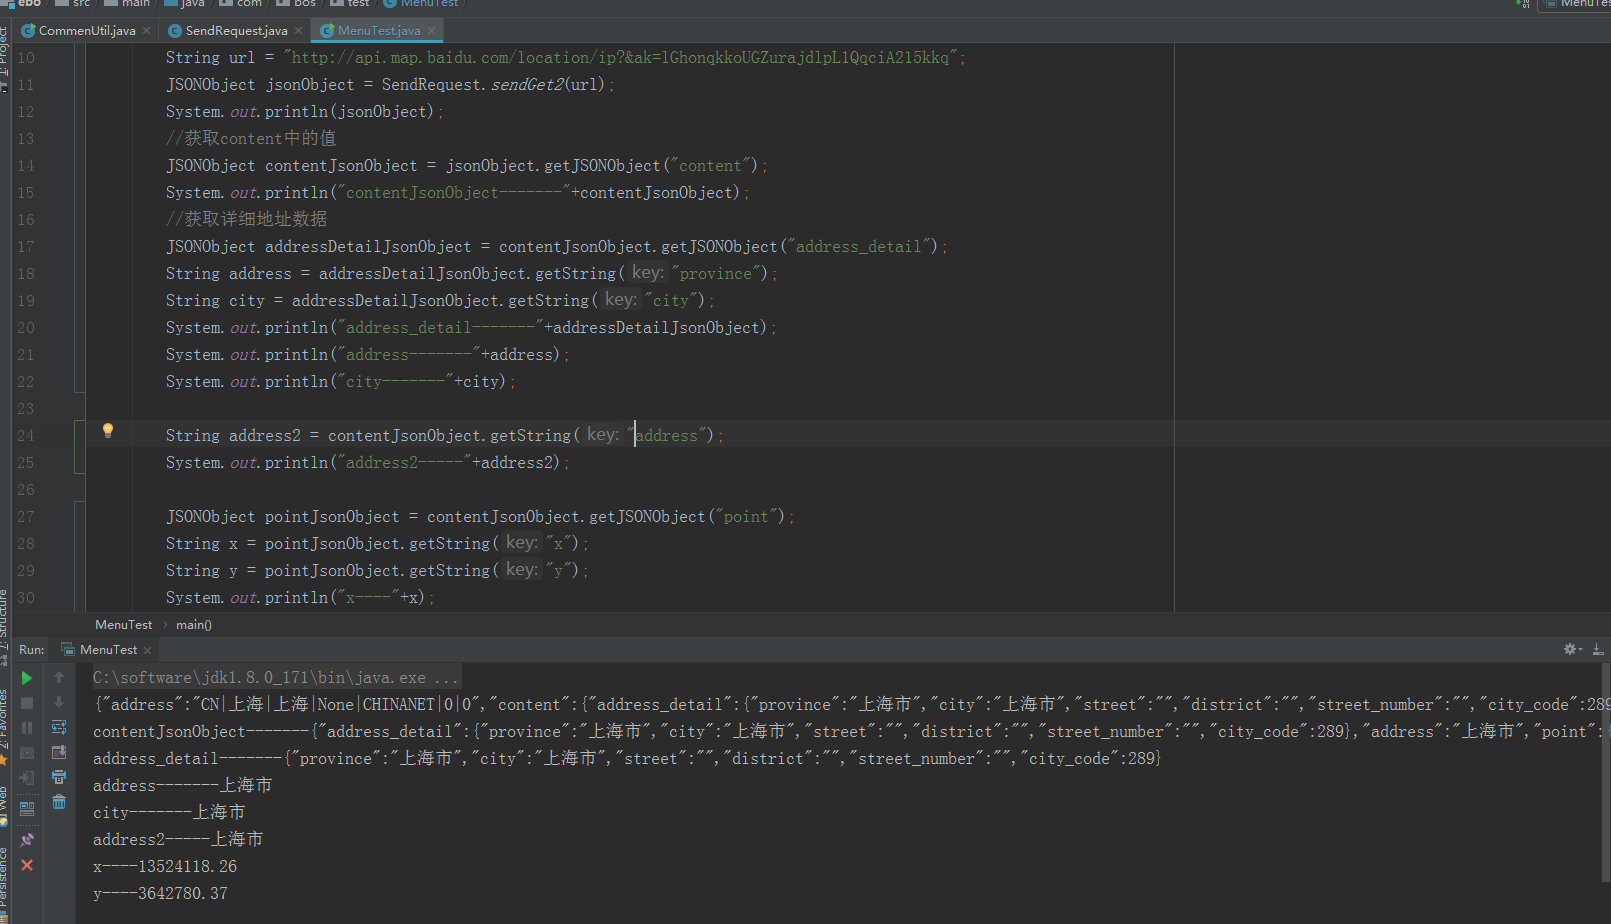Click 'main' folder in navigation bar
The height and width of the screenshot is (924, 1611).
point(128,4)
